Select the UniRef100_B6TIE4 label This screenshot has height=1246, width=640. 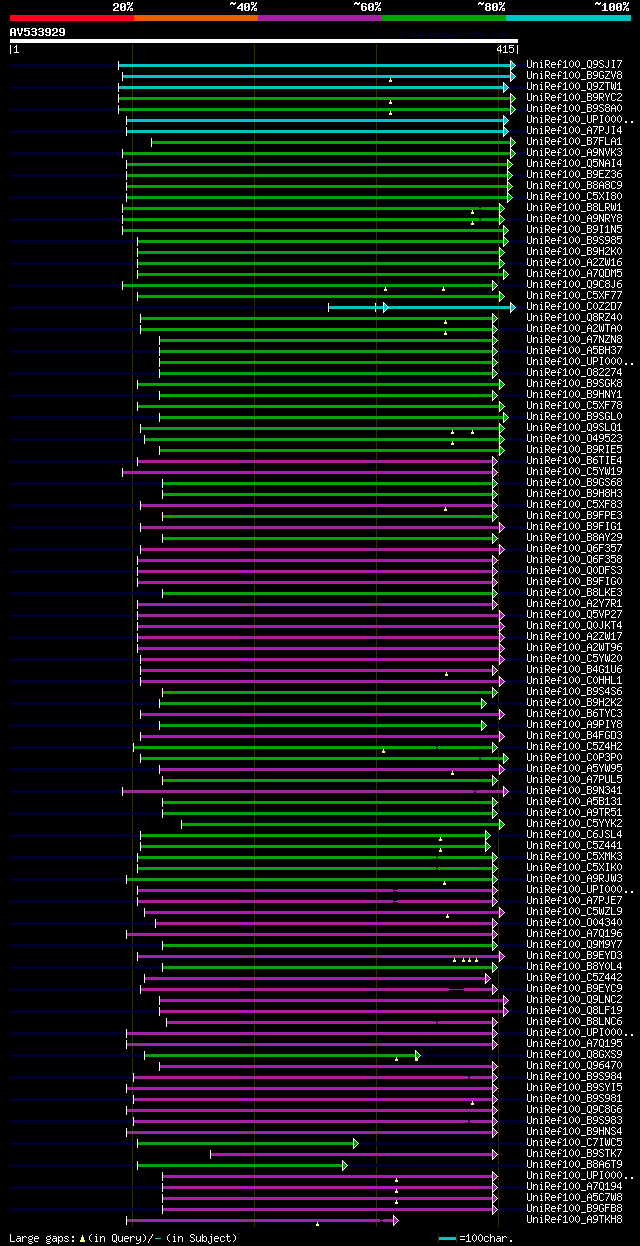574,460
